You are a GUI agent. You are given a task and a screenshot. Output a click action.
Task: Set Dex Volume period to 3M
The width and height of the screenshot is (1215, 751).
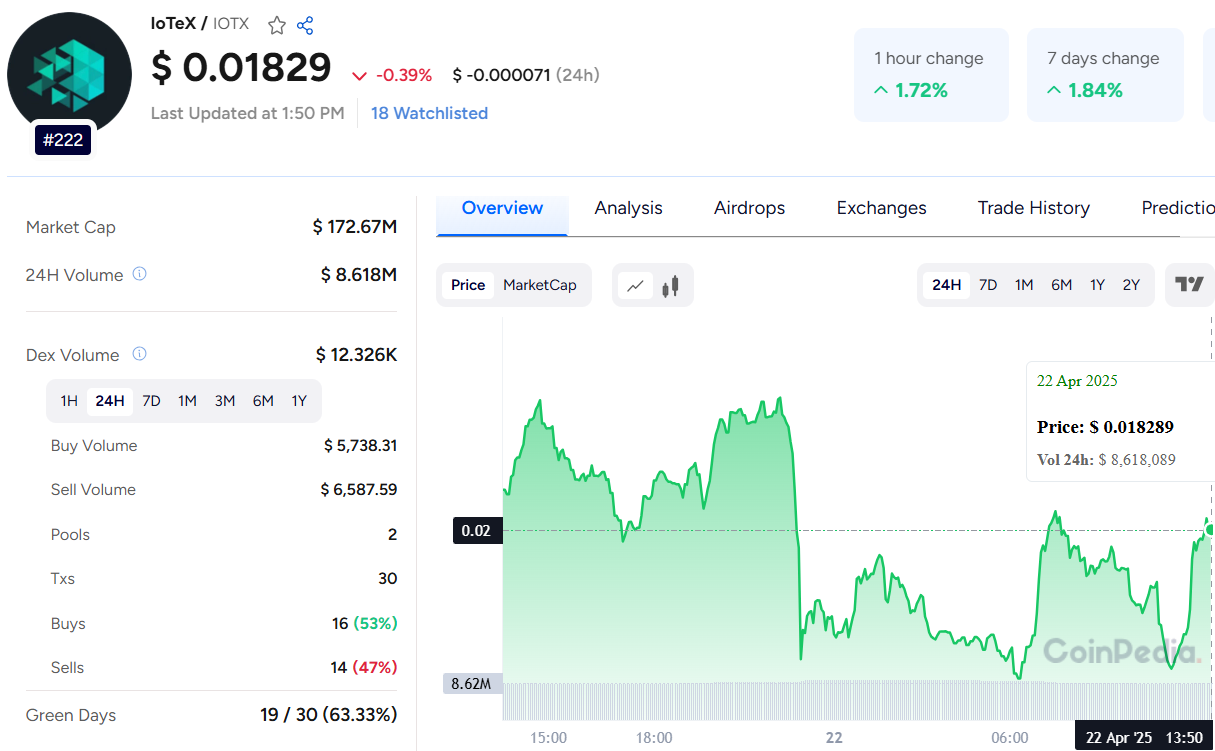225,401
